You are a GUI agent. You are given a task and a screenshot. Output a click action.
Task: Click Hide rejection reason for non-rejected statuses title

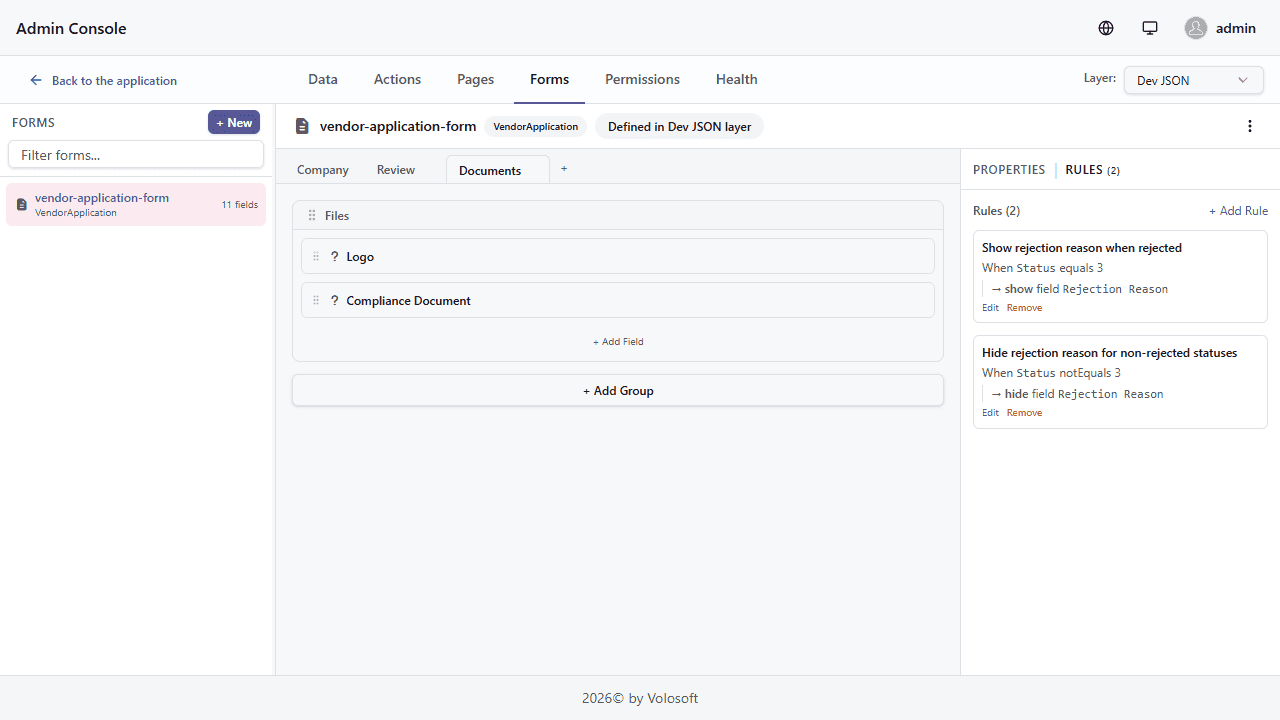click(1109, 353)
